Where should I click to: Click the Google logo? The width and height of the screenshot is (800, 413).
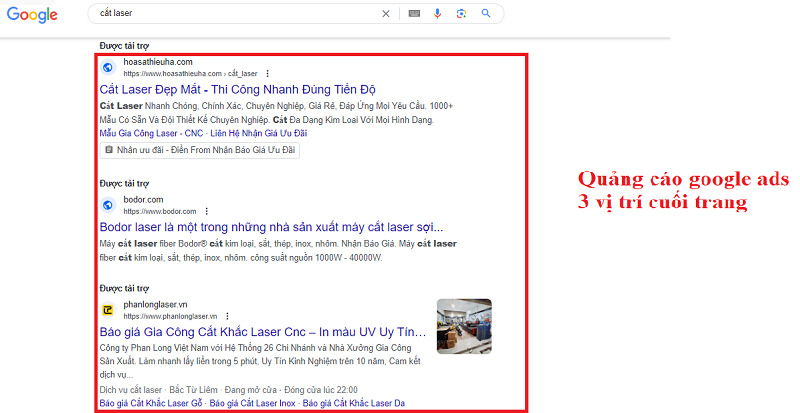(32, 14)
